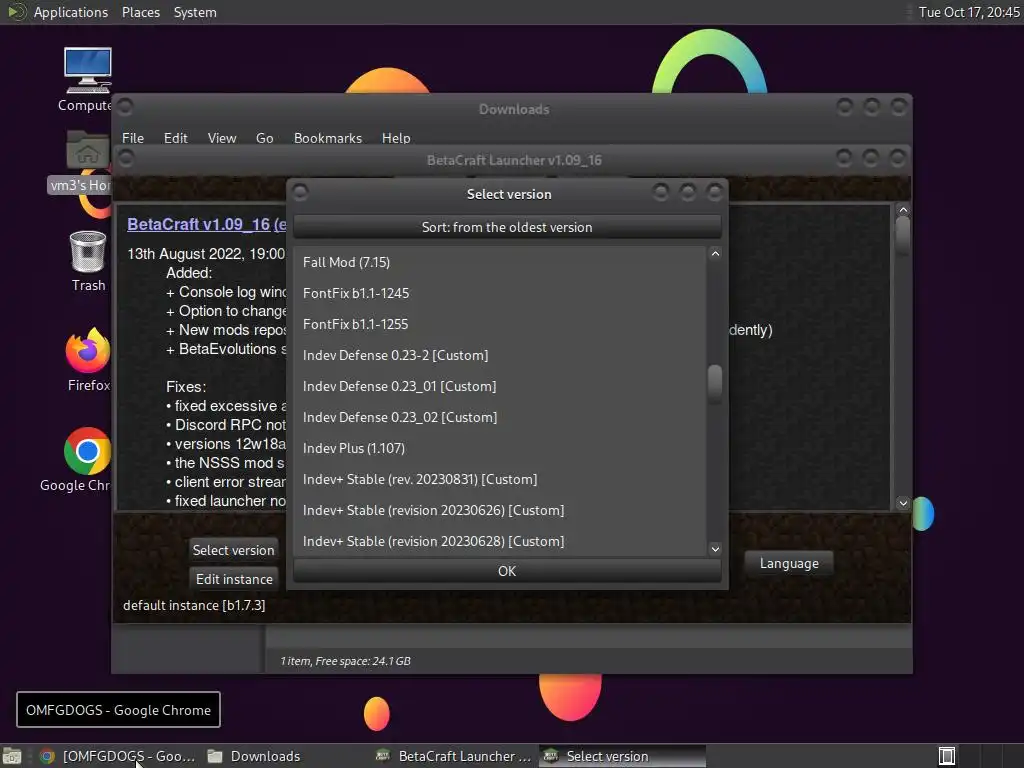Launch Google Chrome from the desktop
The width and height of the screenshot is (1024, 768).
pyautogui.click(x=88, y=451)
